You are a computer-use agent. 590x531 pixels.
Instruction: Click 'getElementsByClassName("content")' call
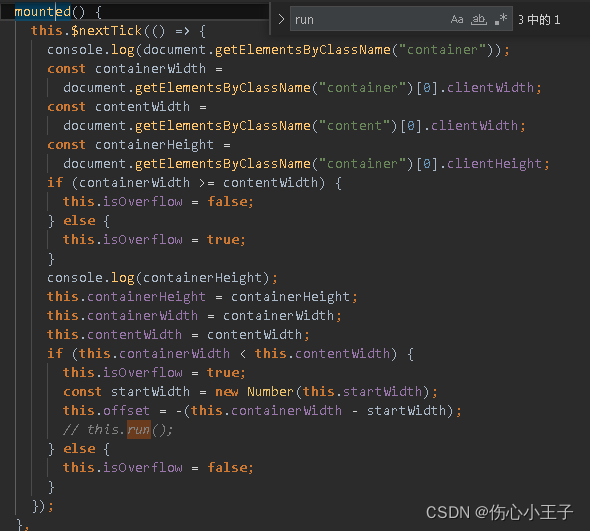(x=266, y=126)
